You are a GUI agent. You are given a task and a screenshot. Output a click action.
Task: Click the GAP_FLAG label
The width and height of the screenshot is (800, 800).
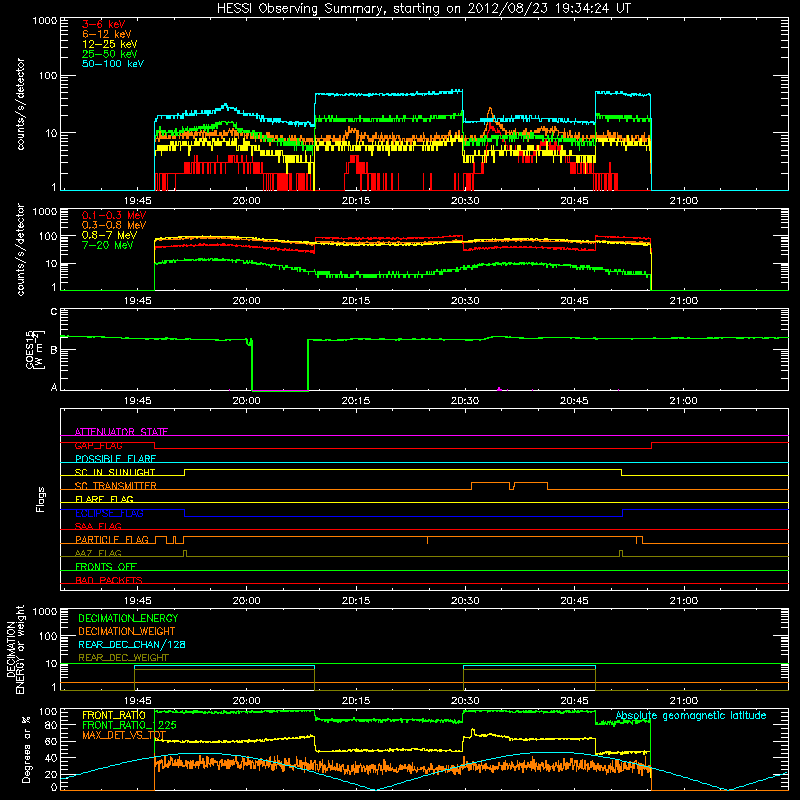pyautogui.click(x=98, y=445)
